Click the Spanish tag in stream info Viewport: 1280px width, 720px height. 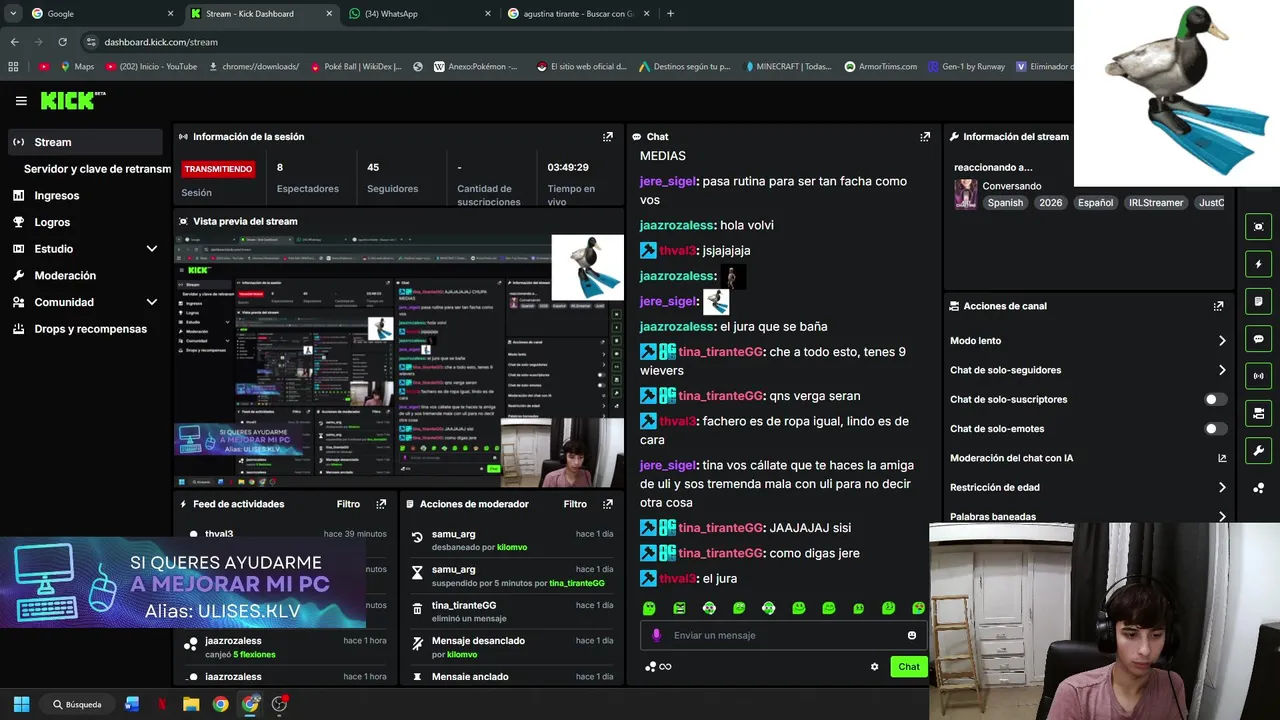click(1005, 203)
